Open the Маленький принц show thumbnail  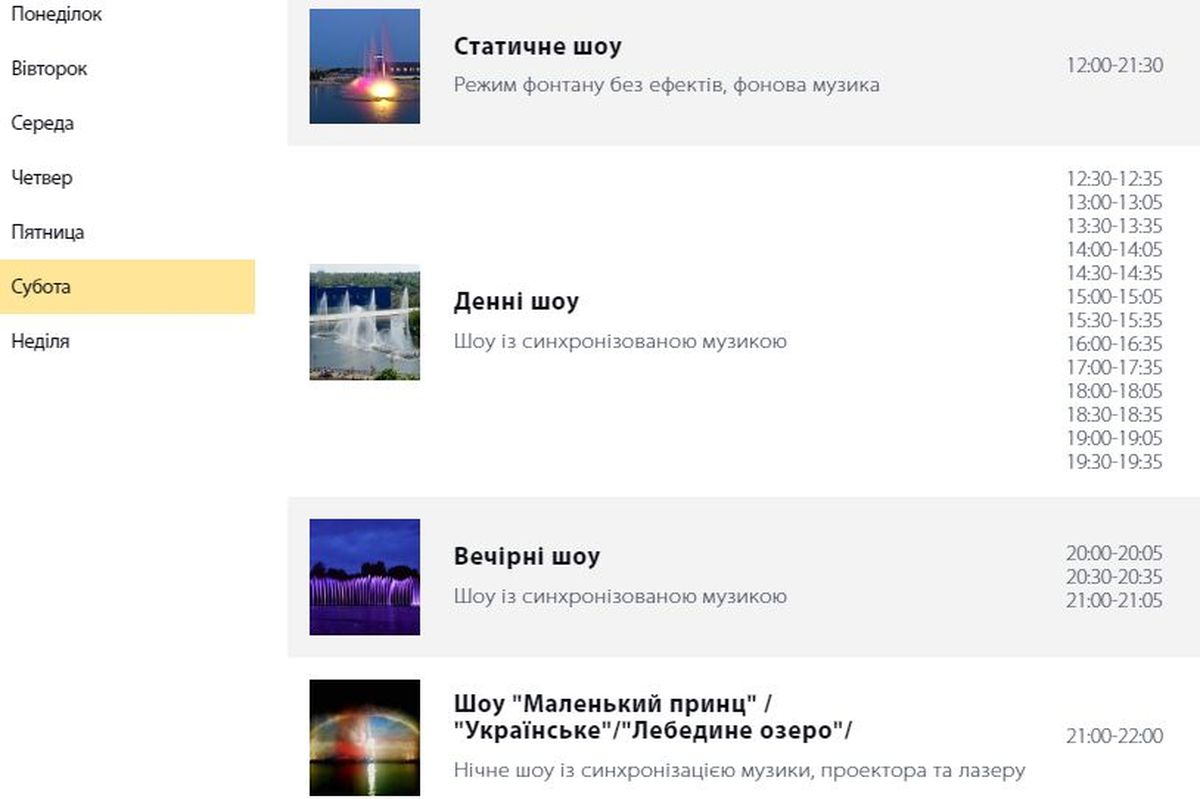click(365, 737)
